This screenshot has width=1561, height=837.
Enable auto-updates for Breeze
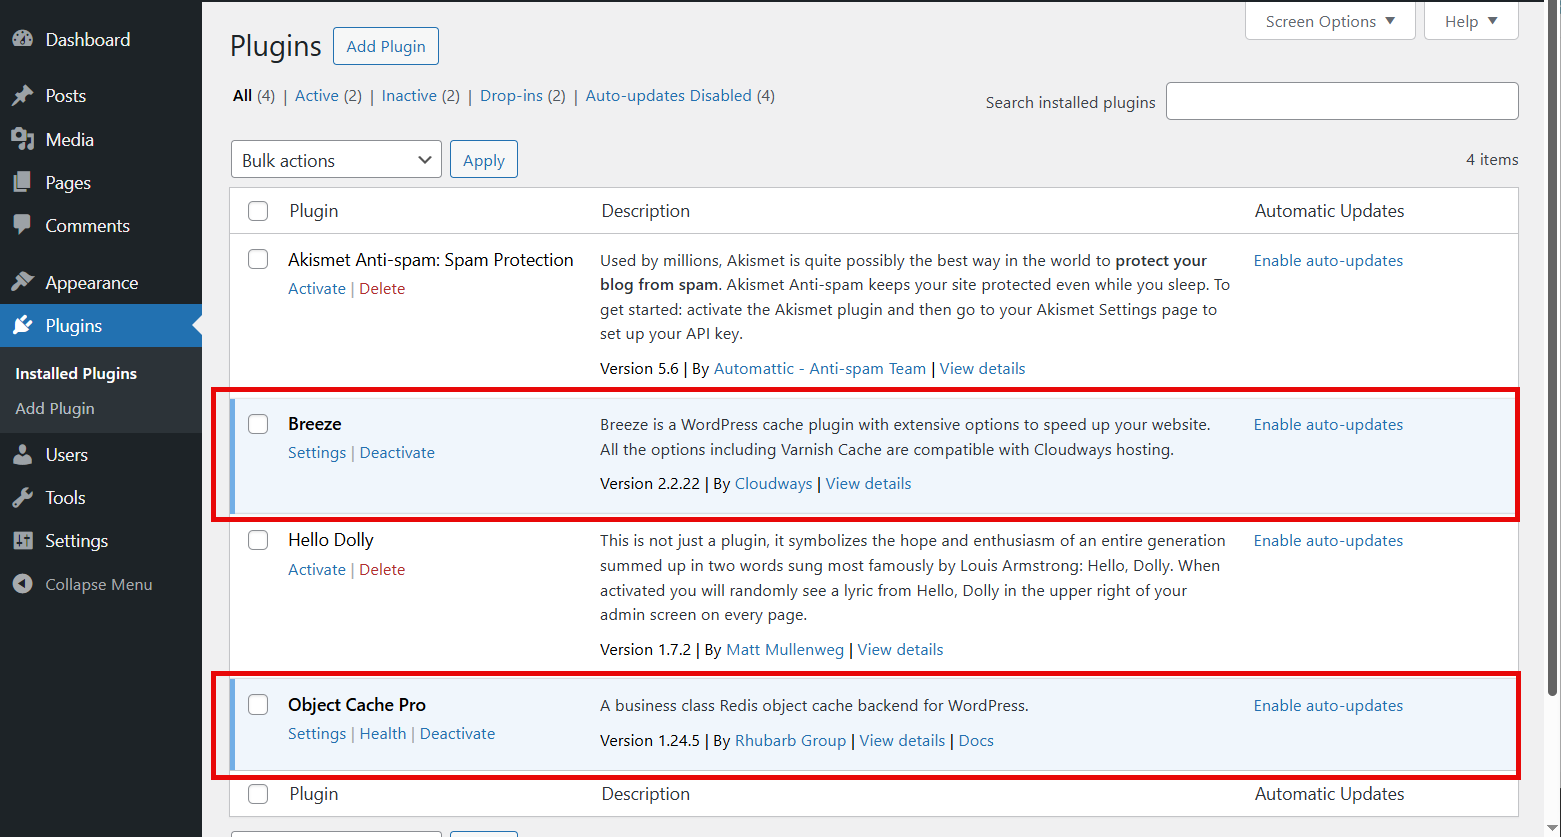click(x=1328, y=425)
